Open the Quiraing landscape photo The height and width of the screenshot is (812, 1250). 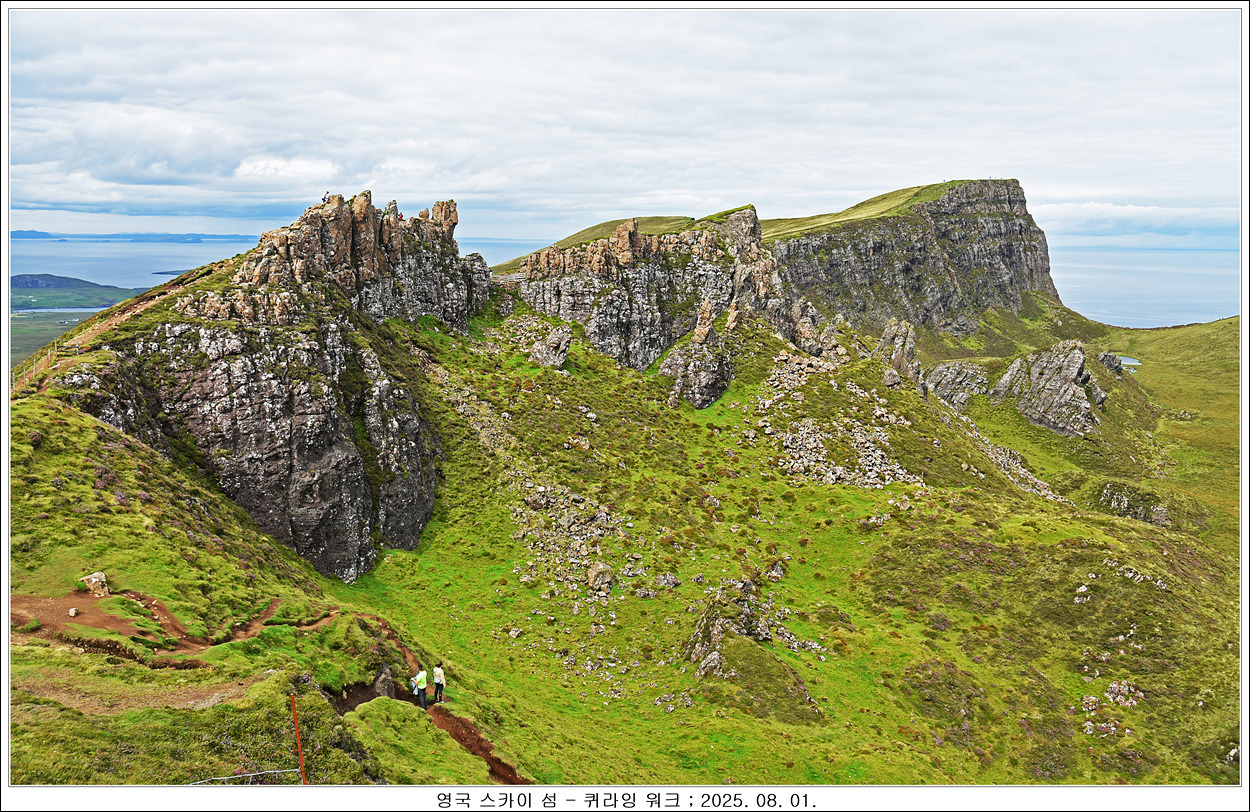[x=625, y=397]
